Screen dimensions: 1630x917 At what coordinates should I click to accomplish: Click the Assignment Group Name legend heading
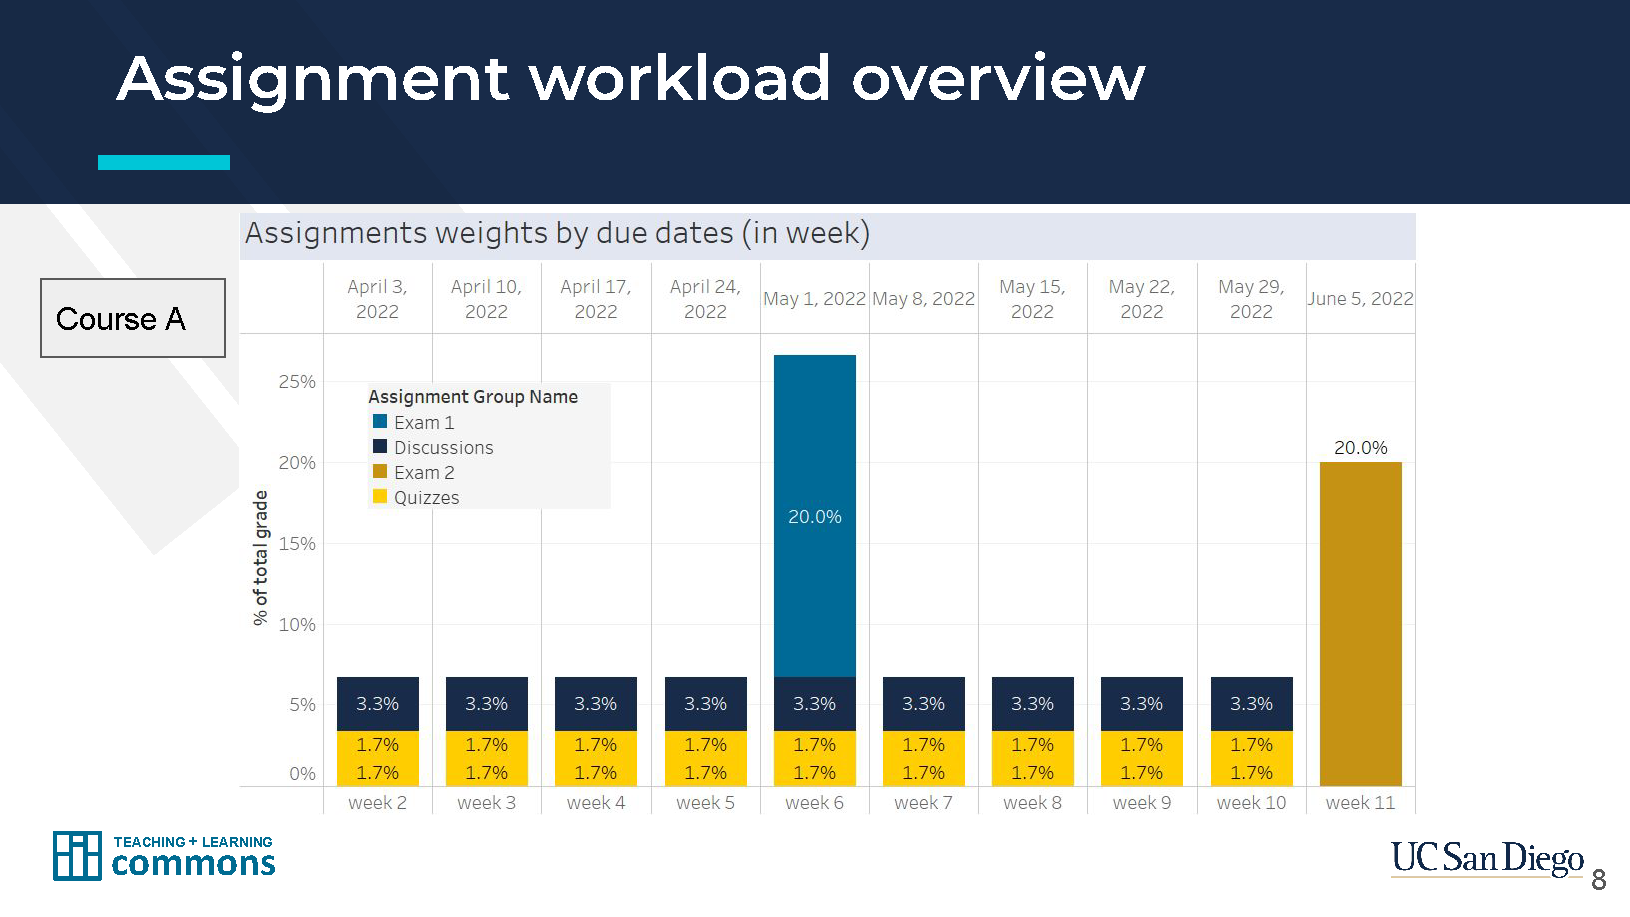click(473, 396)
